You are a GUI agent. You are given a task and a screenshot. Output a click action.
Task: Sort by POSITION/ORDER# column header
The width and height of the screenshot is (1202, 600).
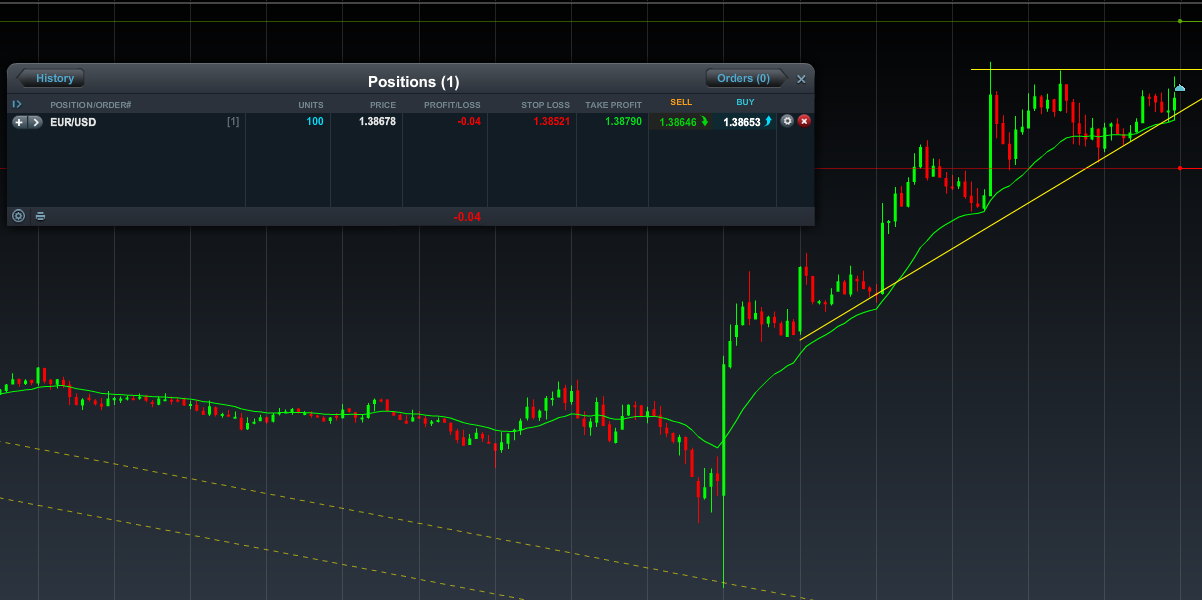(91, 105)
